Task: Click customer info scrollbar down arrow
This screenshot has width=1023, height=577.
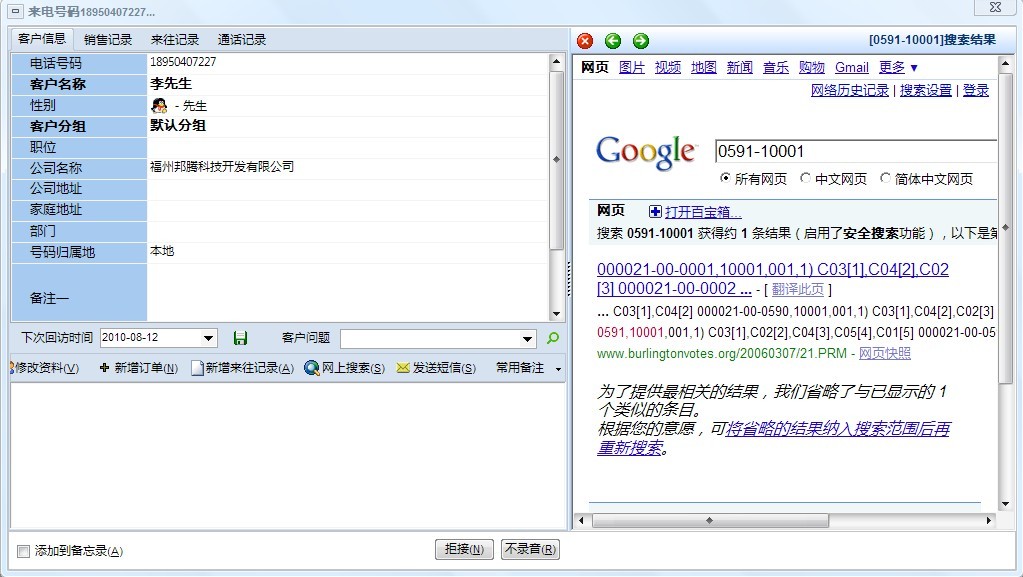Action: click(x=556, y=314)
